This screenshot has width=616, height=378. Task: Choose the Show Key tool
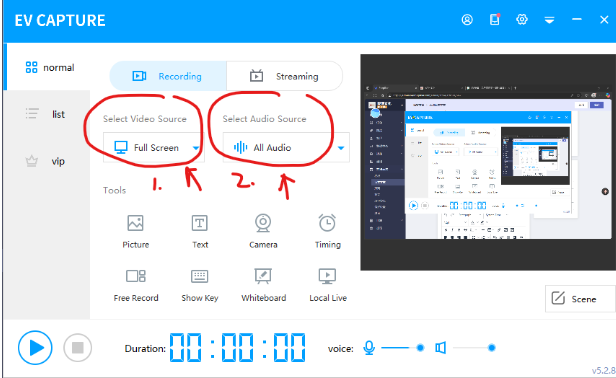coord(200,285)
